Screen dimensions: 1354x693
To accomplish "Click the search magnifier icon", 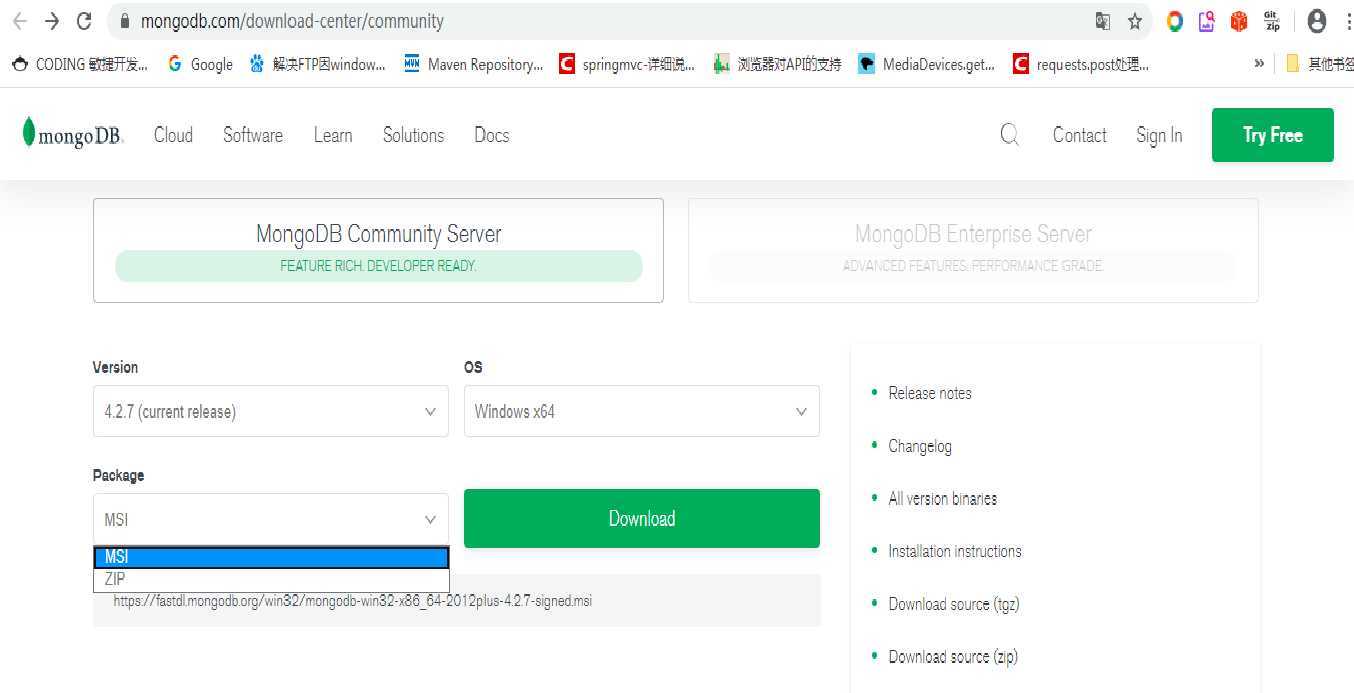I will tap(1010, 135).
